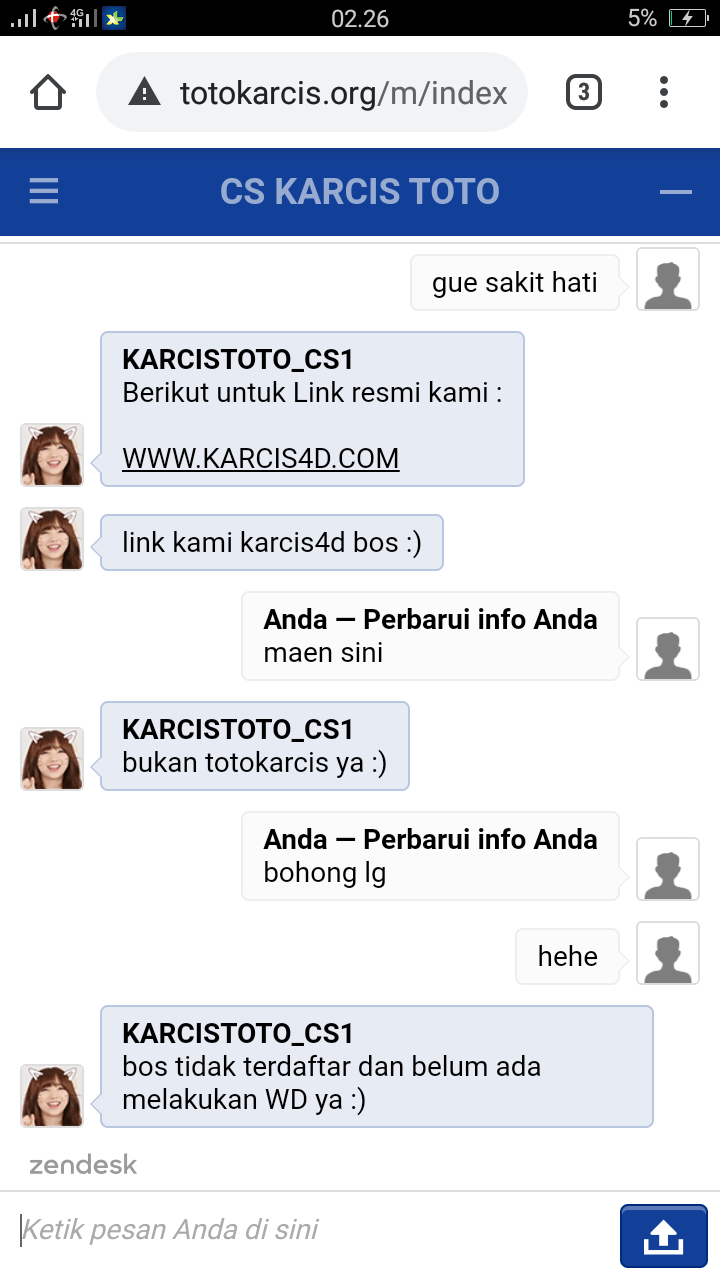Type in the 'Ketik pesan Anda di sini' field
720x1280 pixels.
click(310, 1229)
